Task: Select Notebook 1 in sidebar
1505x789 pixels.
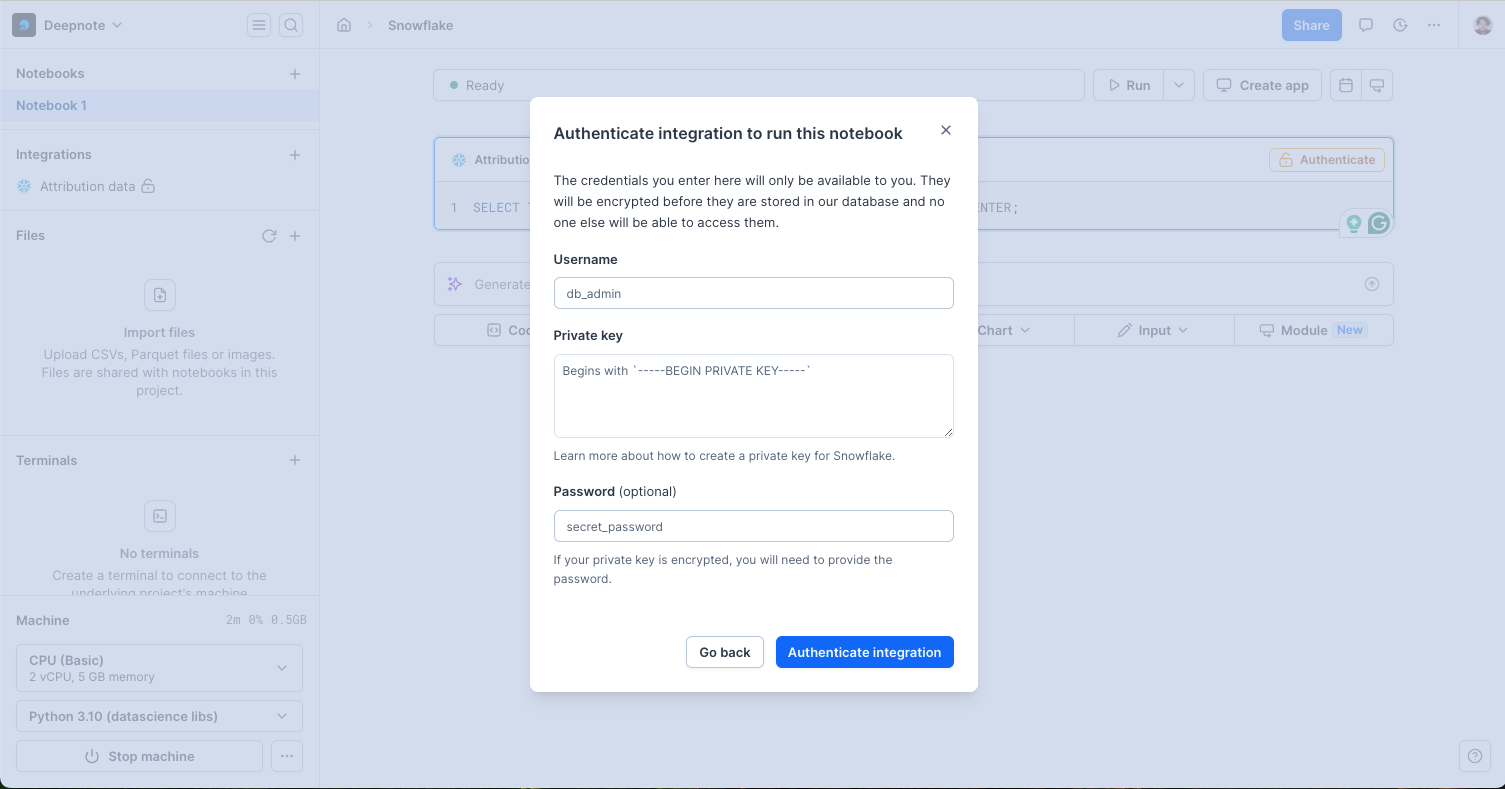Action: (160, 105)
